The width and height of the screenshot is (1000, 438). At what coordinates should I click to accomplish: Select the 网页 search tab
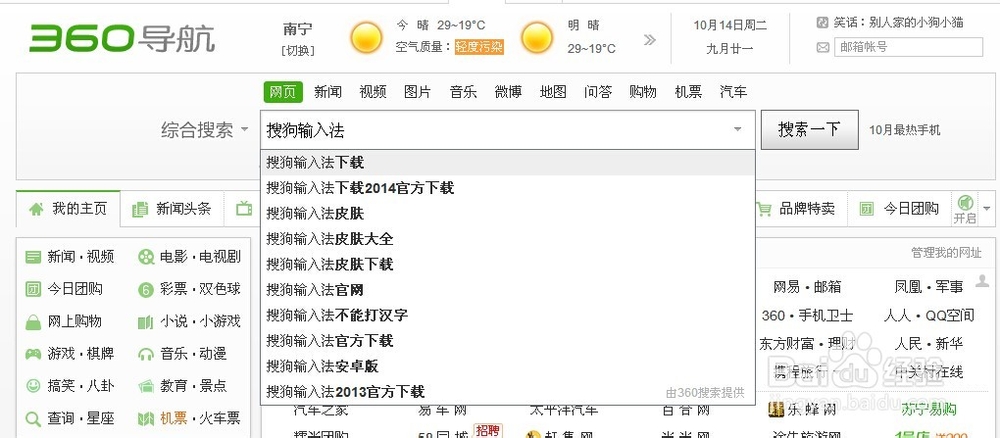pos(283,92)
